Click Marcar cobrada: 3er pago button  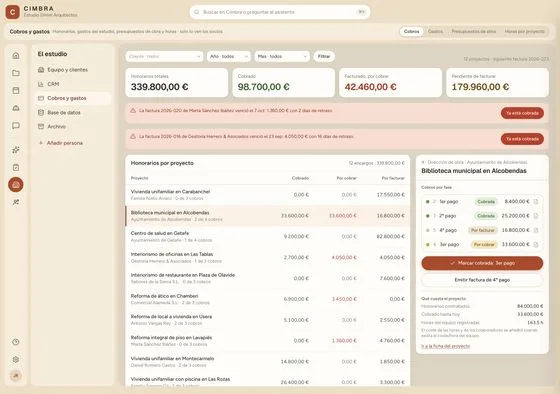coord(482,263)
